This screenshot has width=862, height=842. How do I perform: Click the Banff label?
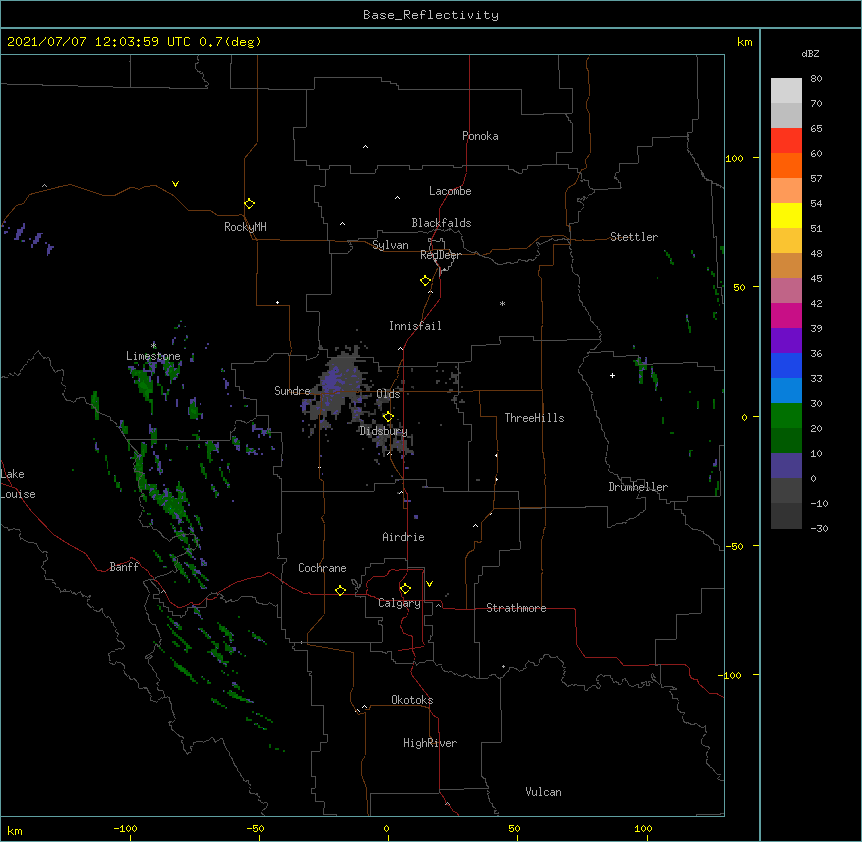pos(124,567)
